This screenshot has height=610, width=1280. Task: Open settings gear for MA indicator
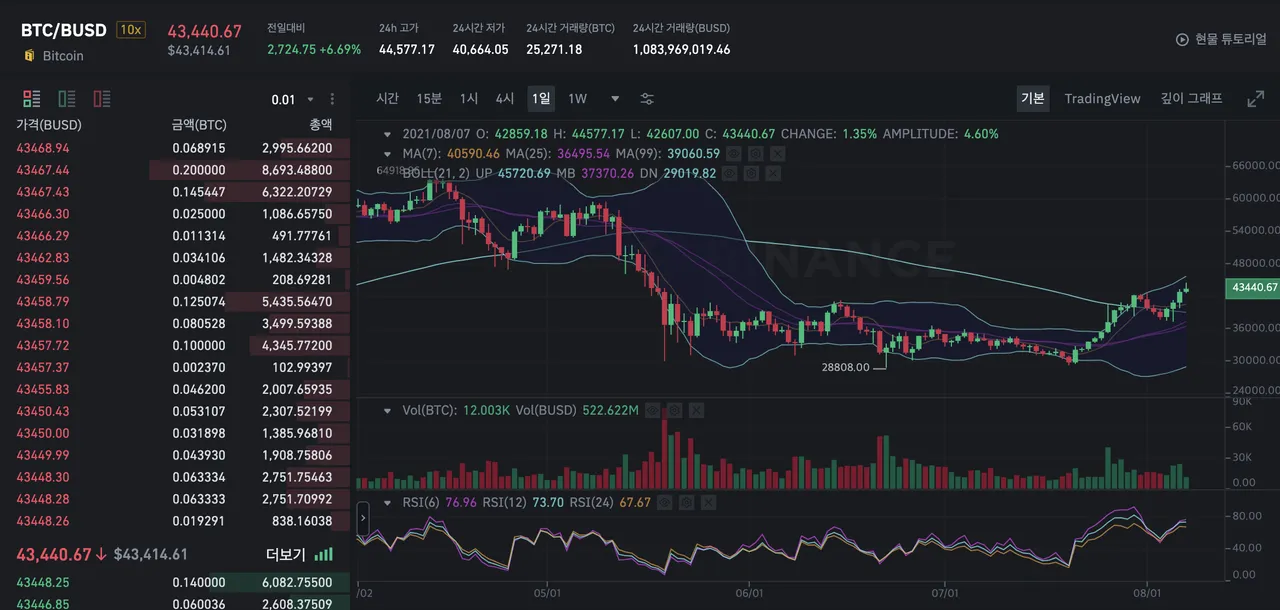755,154
